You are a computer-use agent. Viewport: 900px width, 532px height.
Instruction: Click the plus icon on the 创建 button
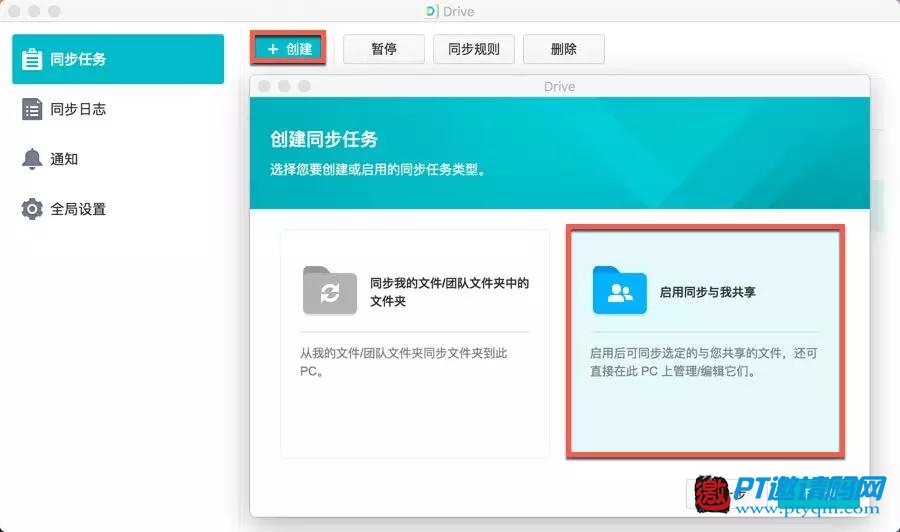273,49
